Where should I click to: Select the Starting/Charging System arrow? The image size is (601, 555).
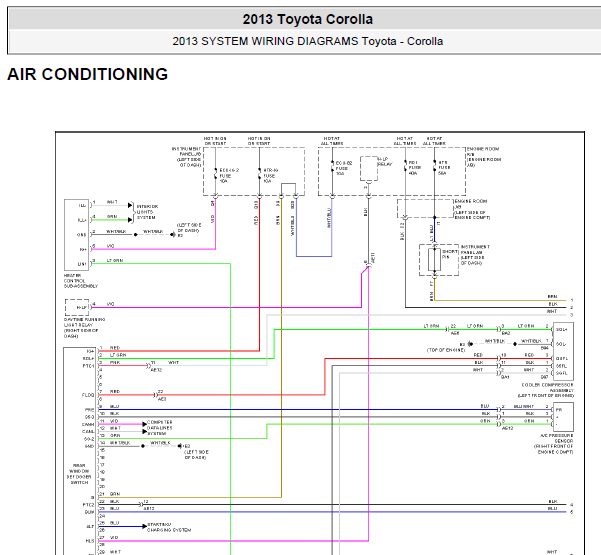145,526
